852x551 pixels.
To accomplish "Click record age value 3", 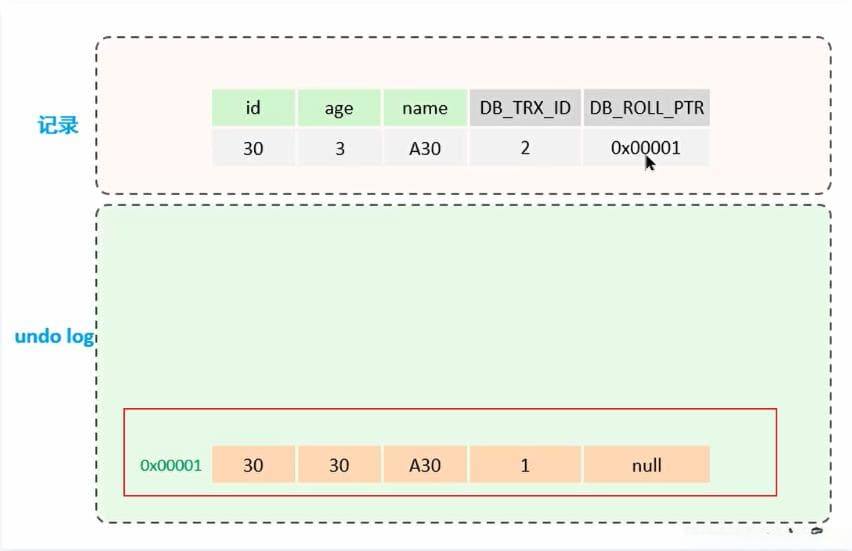I will [x=339, y=148].
